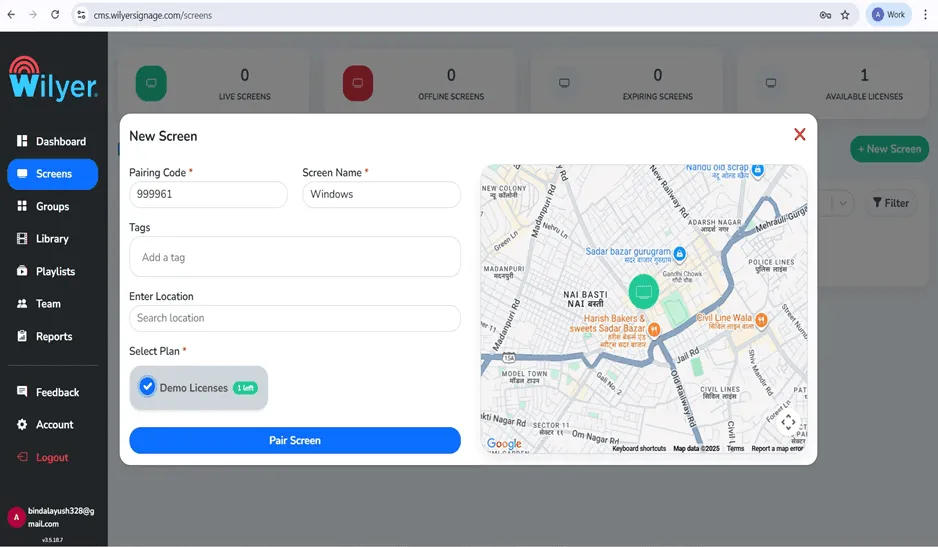Click the Available Licenses monitor icon

tap(771, 83)
